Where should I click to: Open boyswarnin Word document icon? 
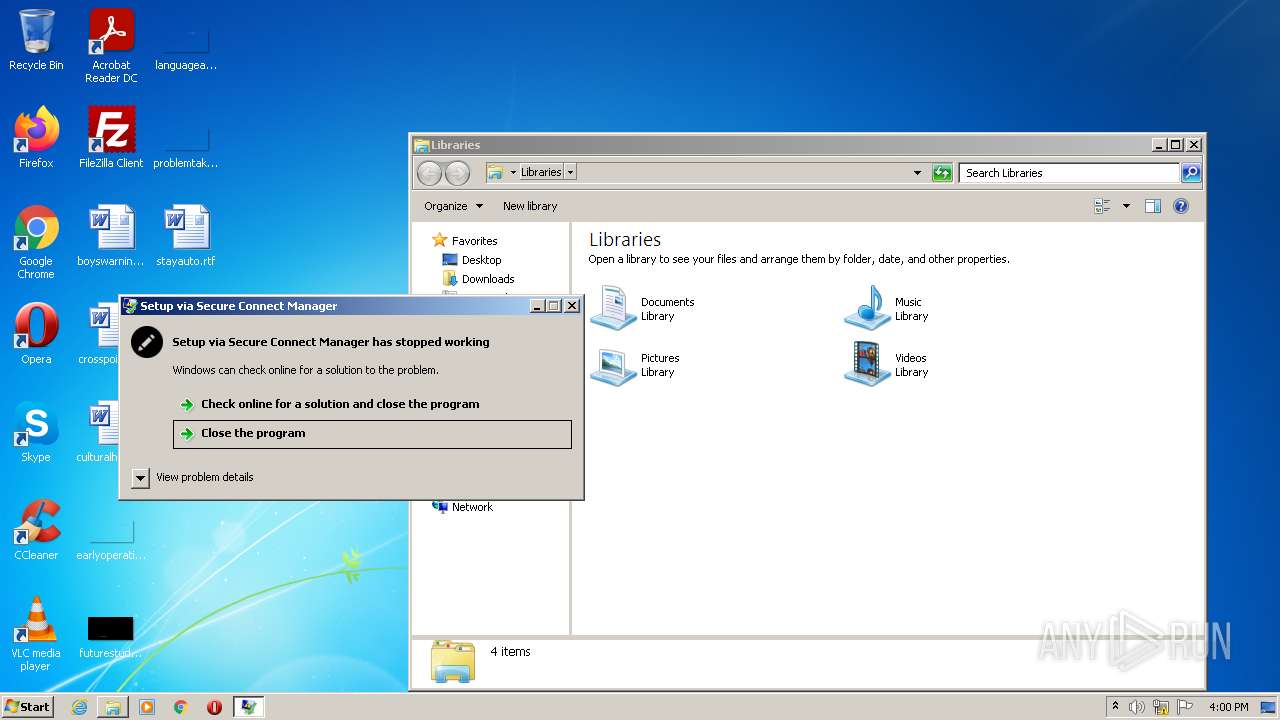111,236
